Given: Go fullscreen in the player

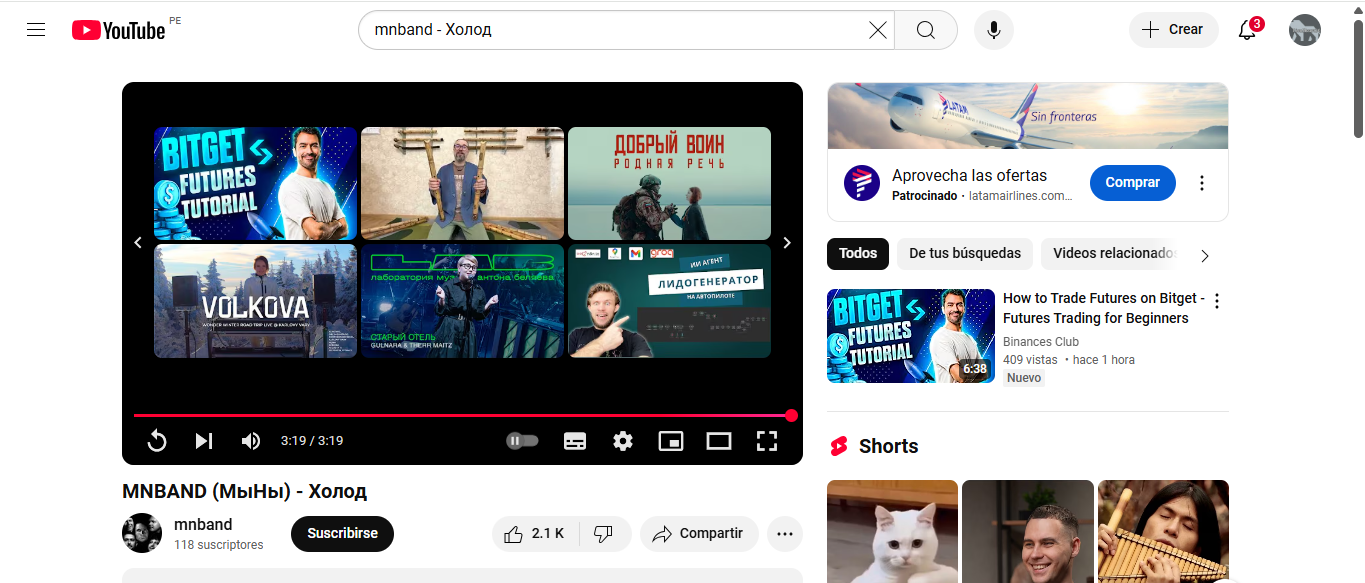Looking at the screenshot, I should click(x=767, y=441).
